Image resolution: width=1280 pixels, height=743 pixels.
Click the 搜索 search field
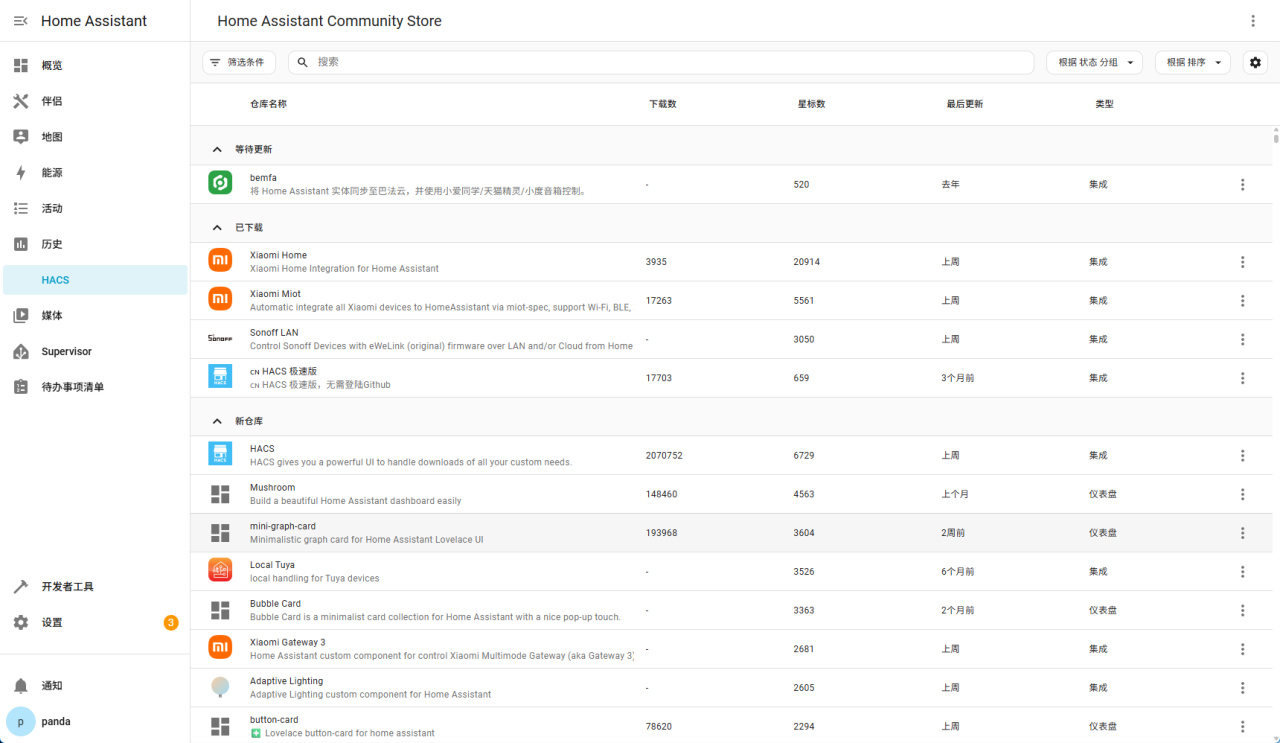click(x=660, y=62)
